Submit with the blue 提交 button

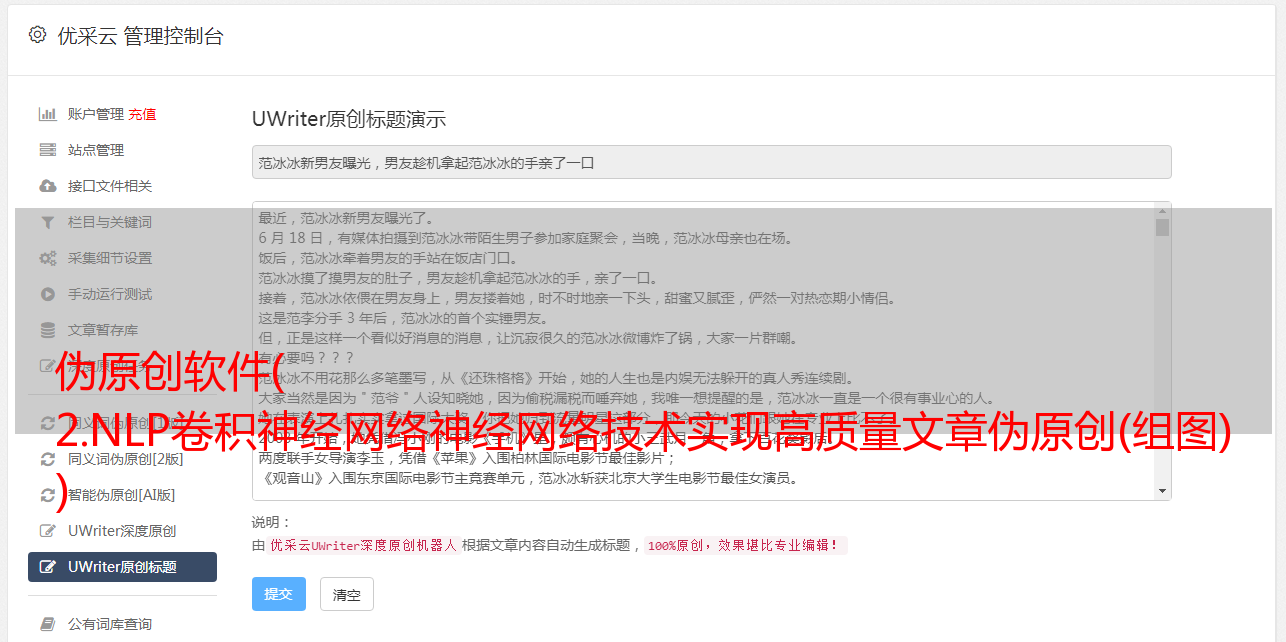pyautogui.click(x=278, y=594)
